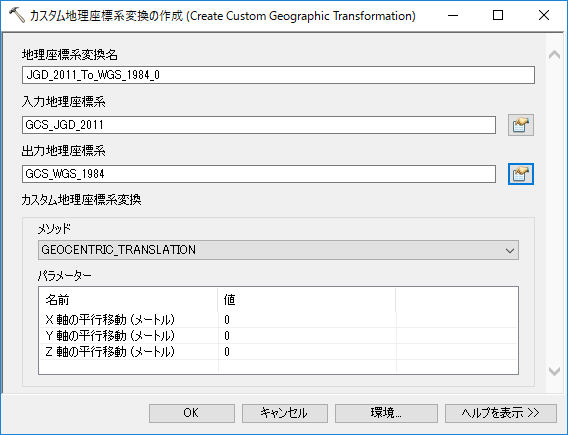Expand the GEOCENTRIC_TRANSLATION method dropdown
This screenshot has width=568, height=435.
278,250
